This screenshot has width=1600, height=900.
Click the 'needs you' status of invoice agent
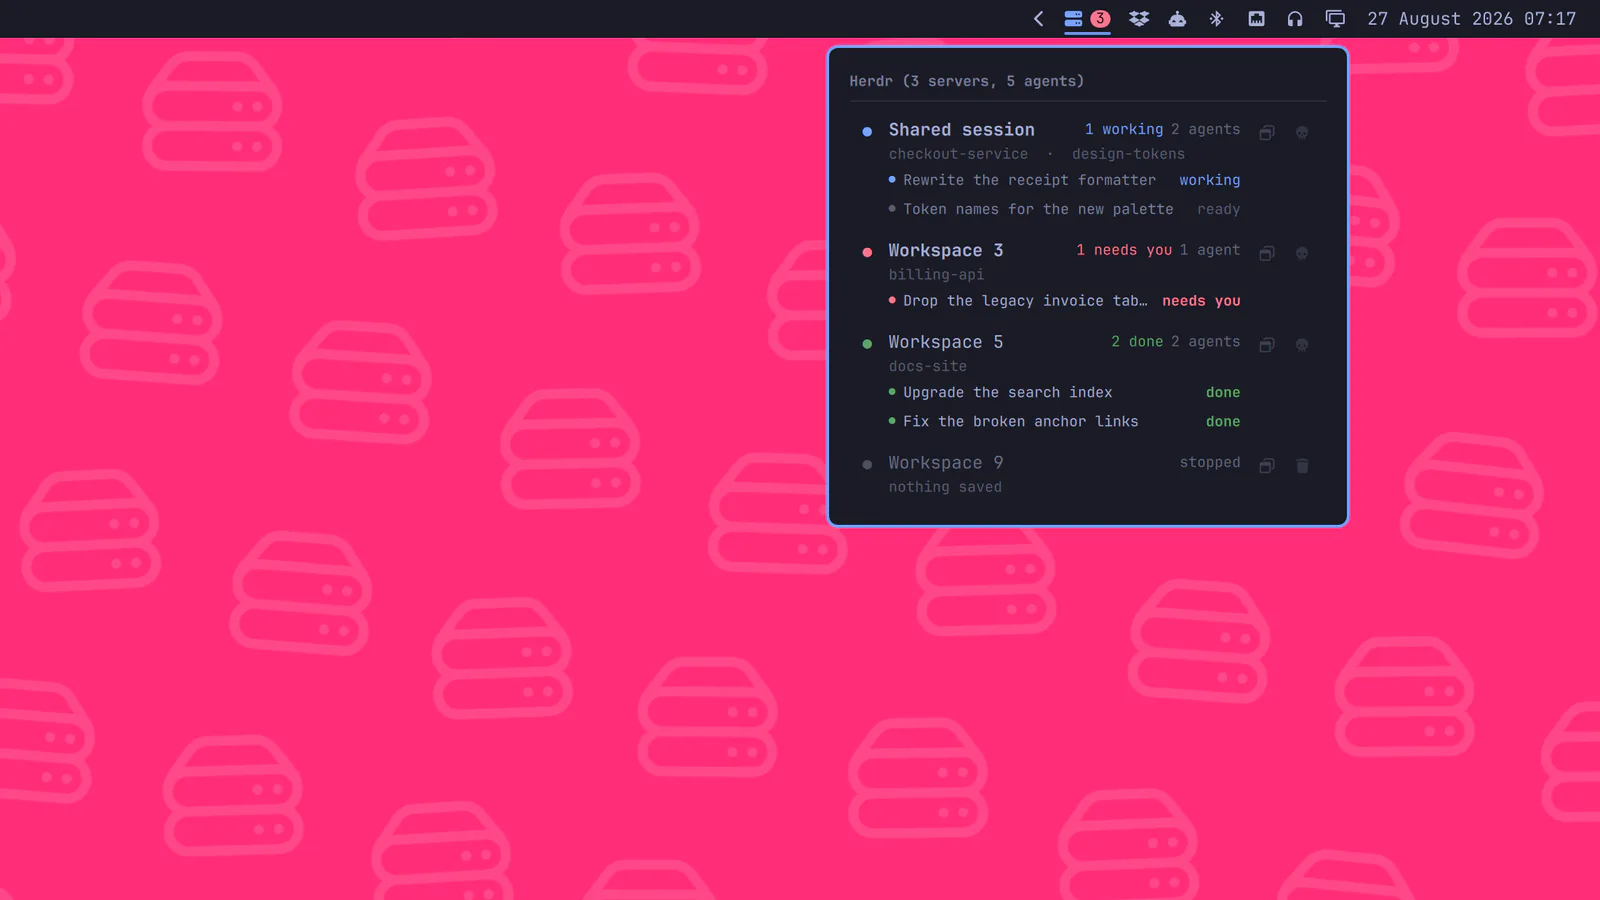pos(1201,301)
